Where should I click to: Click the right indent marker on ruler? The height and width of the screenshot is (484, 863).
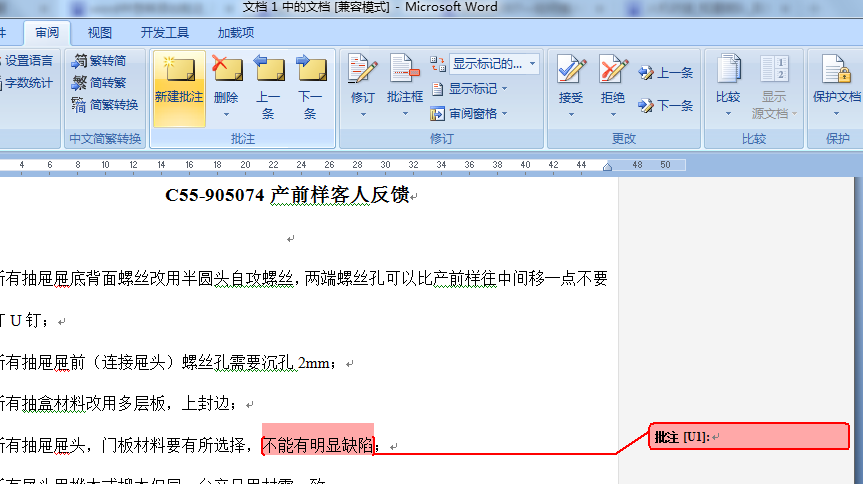607,167
